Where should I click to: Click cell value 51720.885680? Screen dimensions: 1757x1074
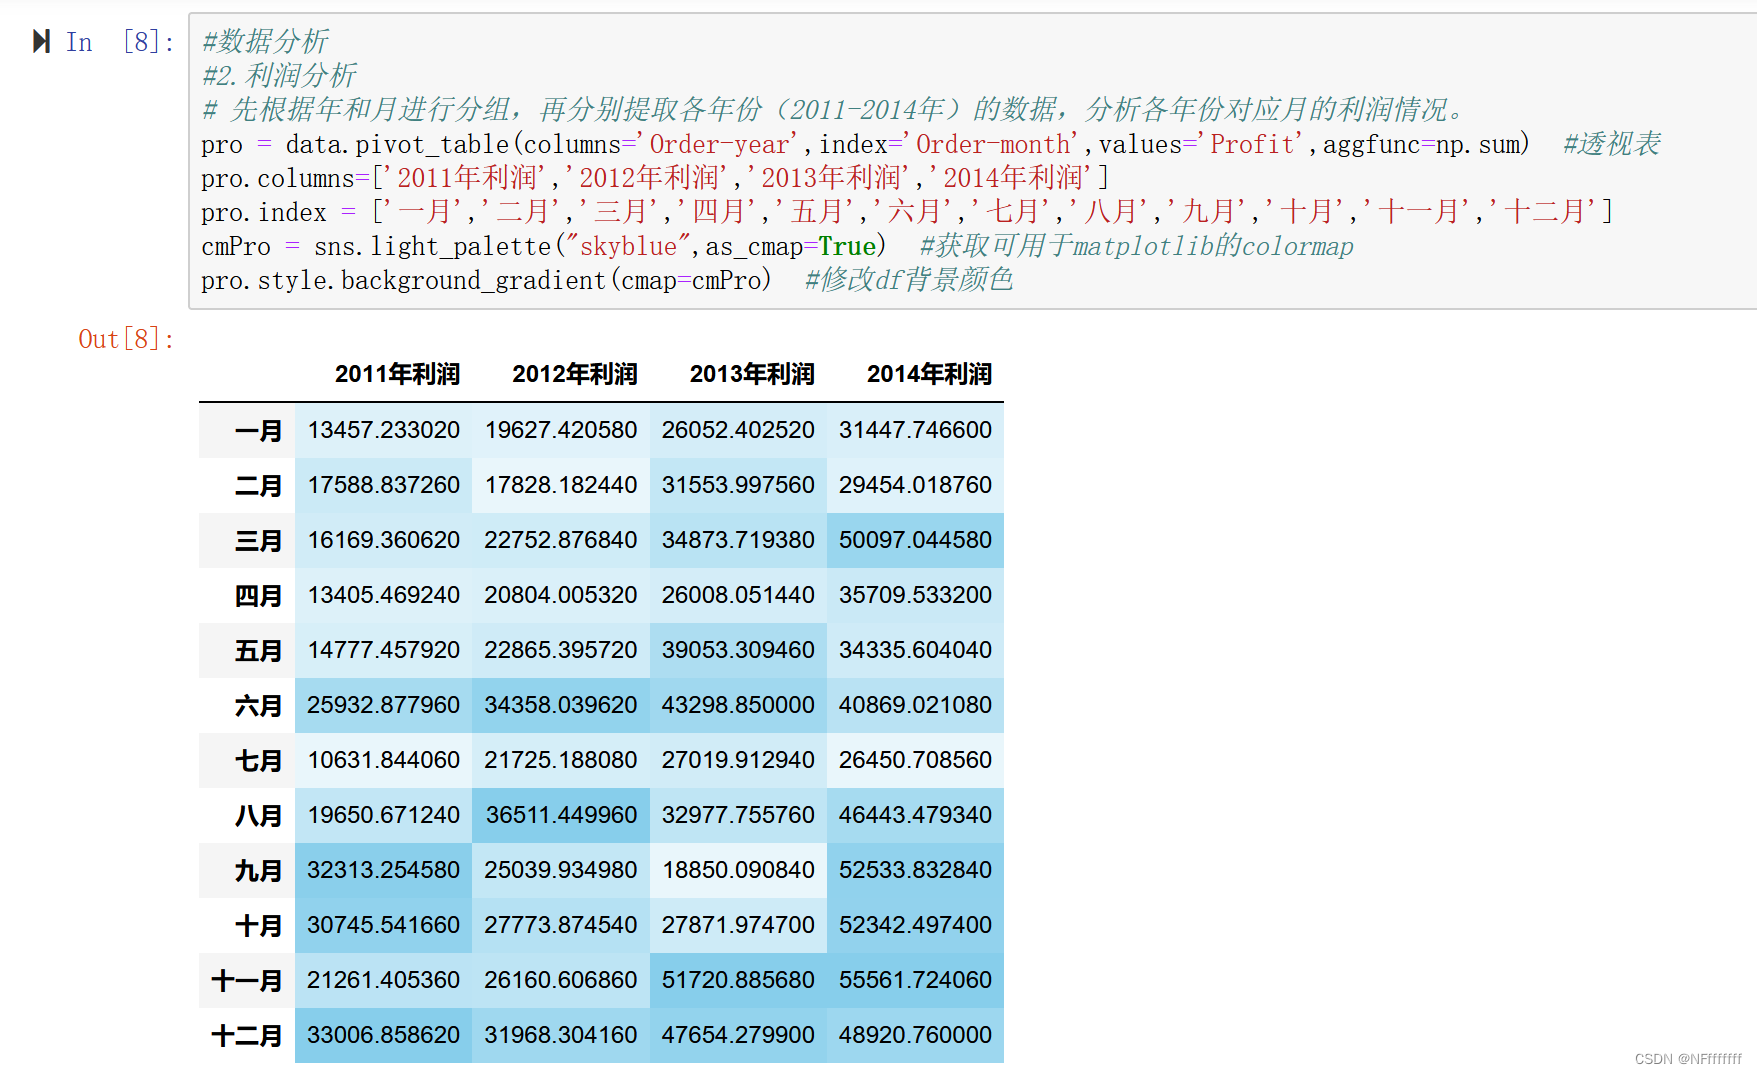(738, 980)
